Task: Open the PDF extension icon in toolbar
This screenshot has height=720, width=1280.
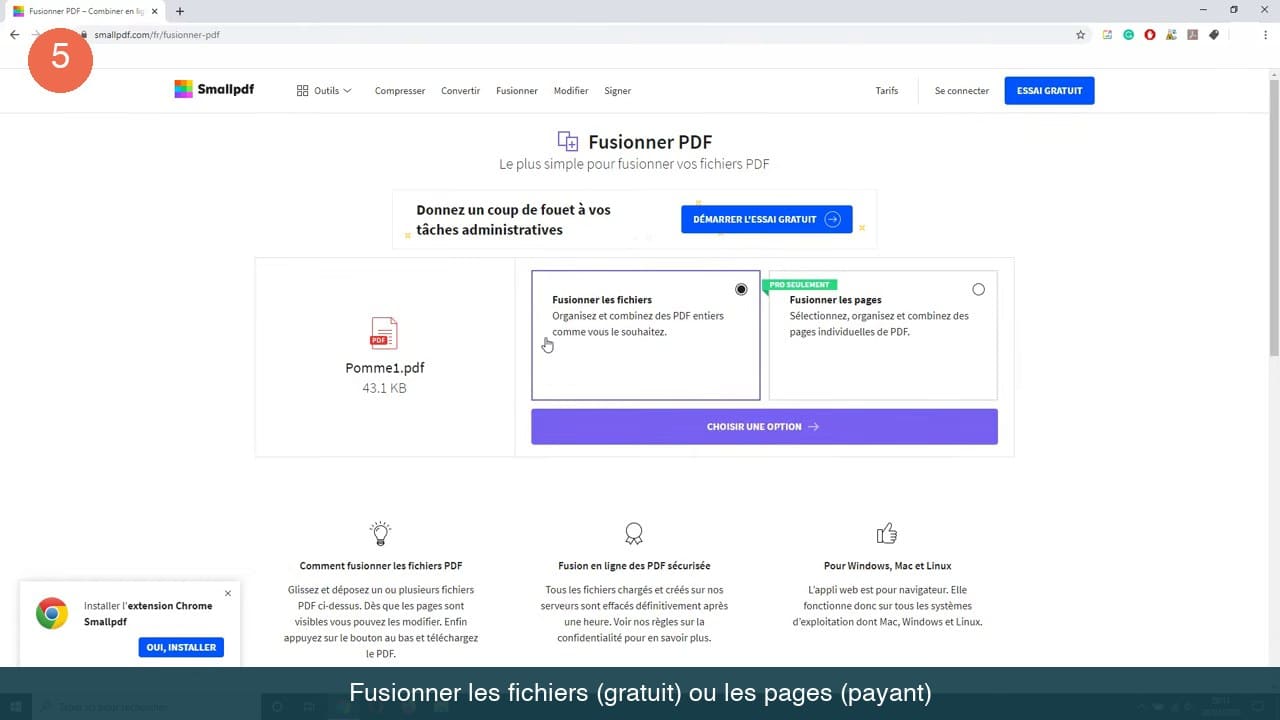Action: 1192,34
